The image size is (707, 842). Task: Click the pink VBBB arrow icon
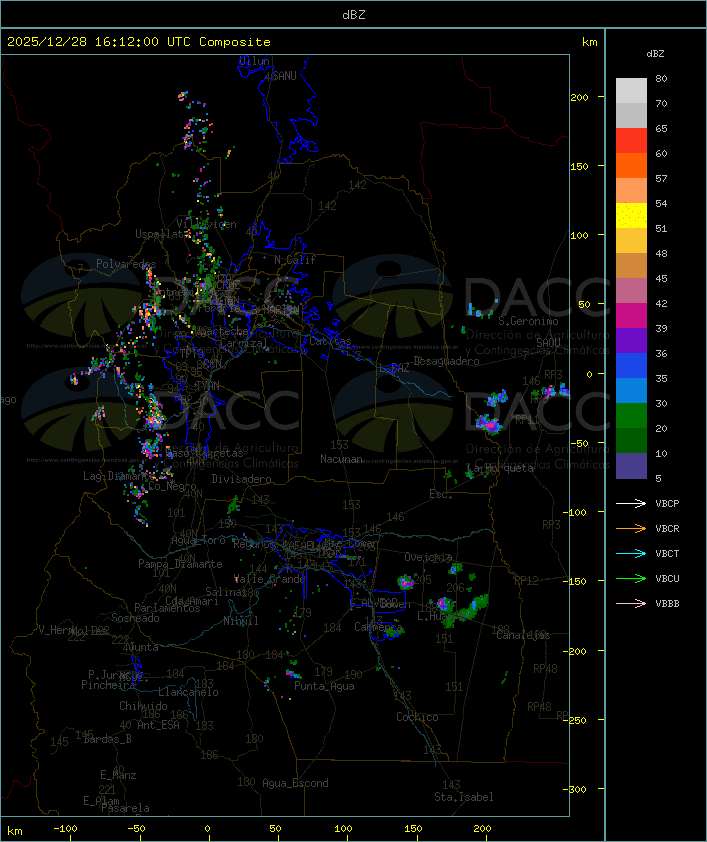coord(631,603)
